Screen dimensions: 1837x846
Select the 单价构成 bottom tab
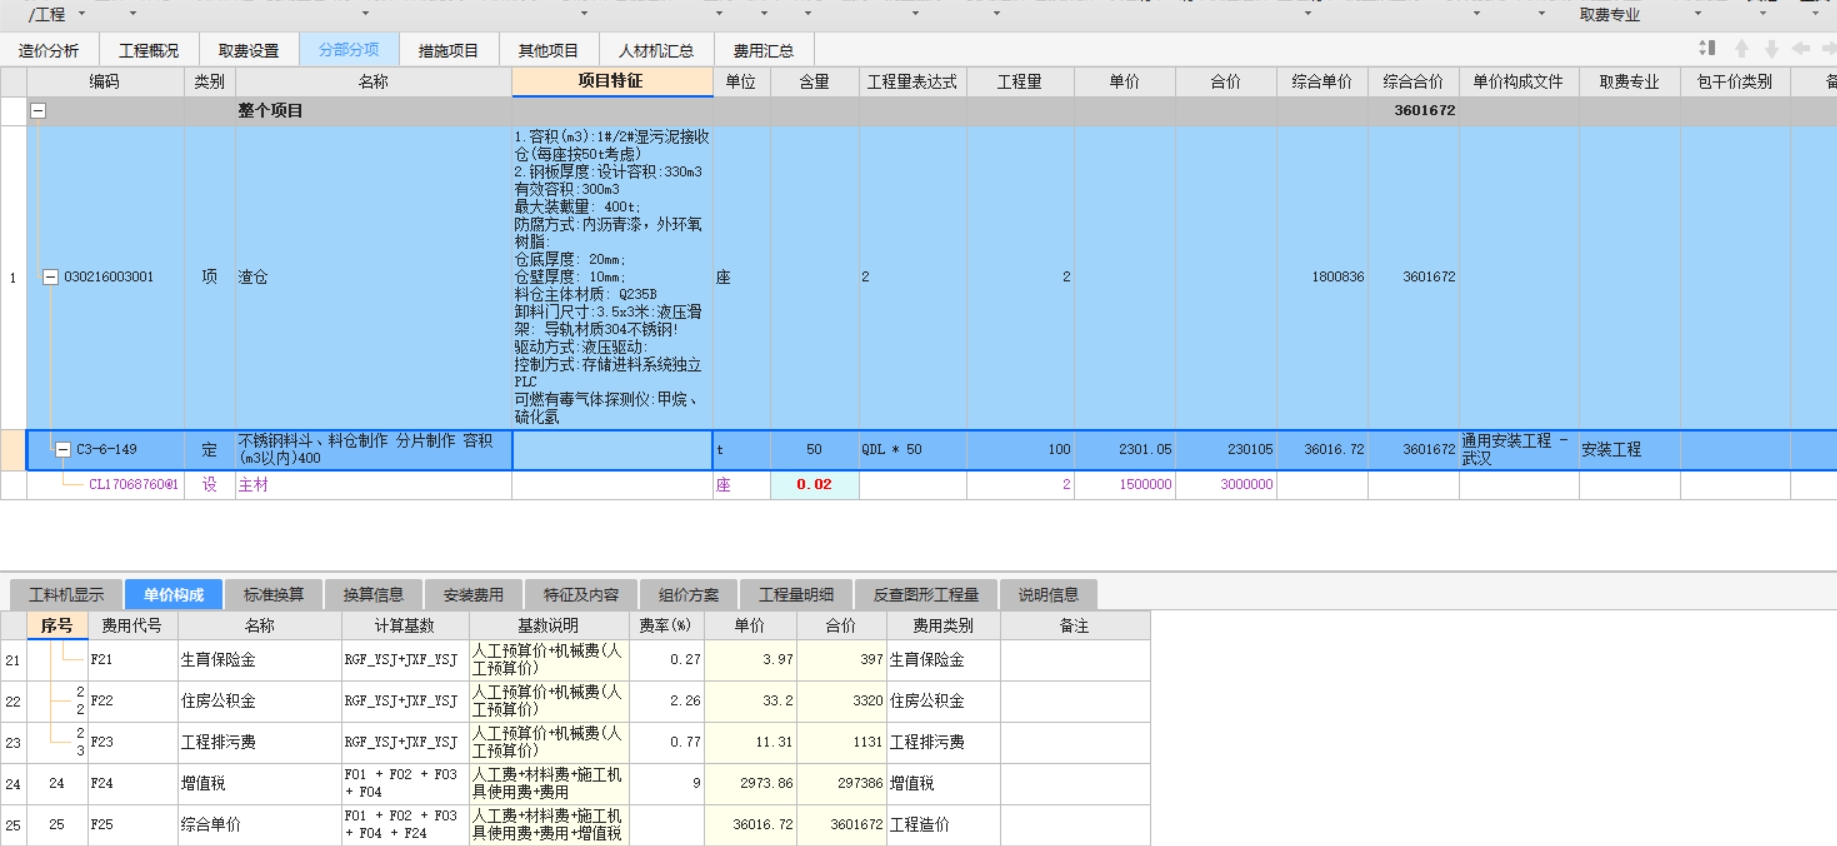click(174, 595)
